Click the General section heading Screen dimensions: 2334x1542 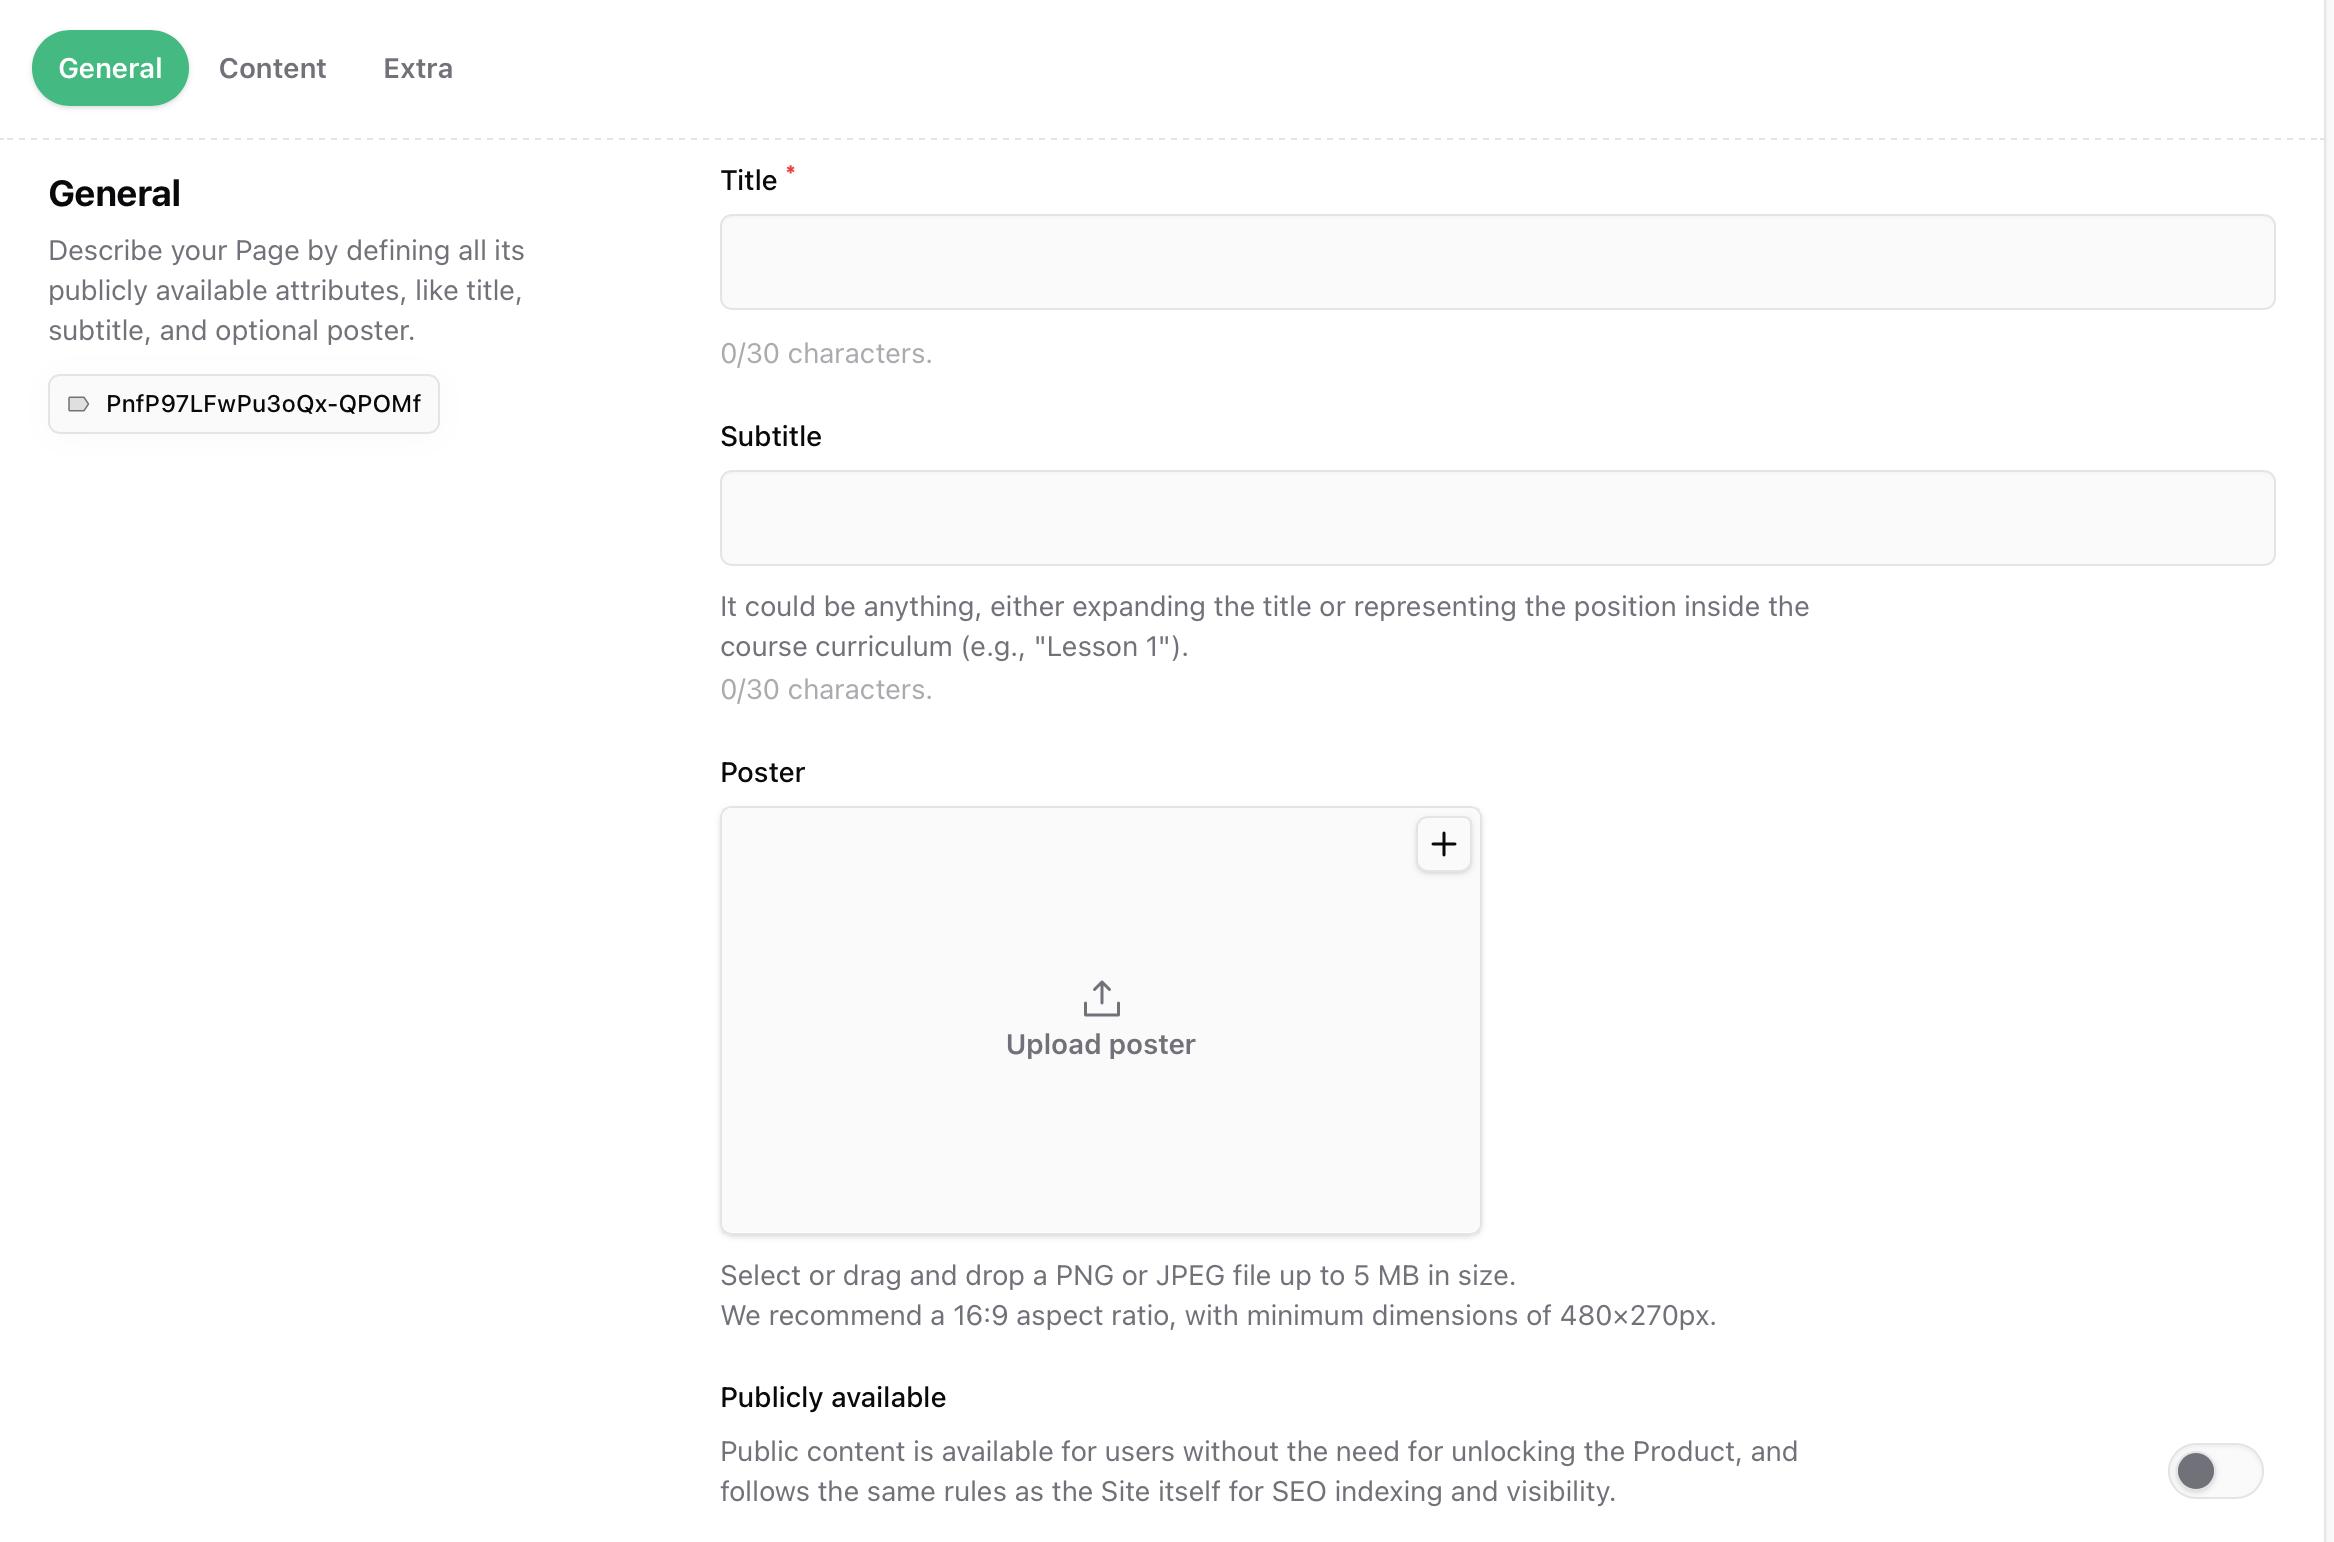point(114,193)
